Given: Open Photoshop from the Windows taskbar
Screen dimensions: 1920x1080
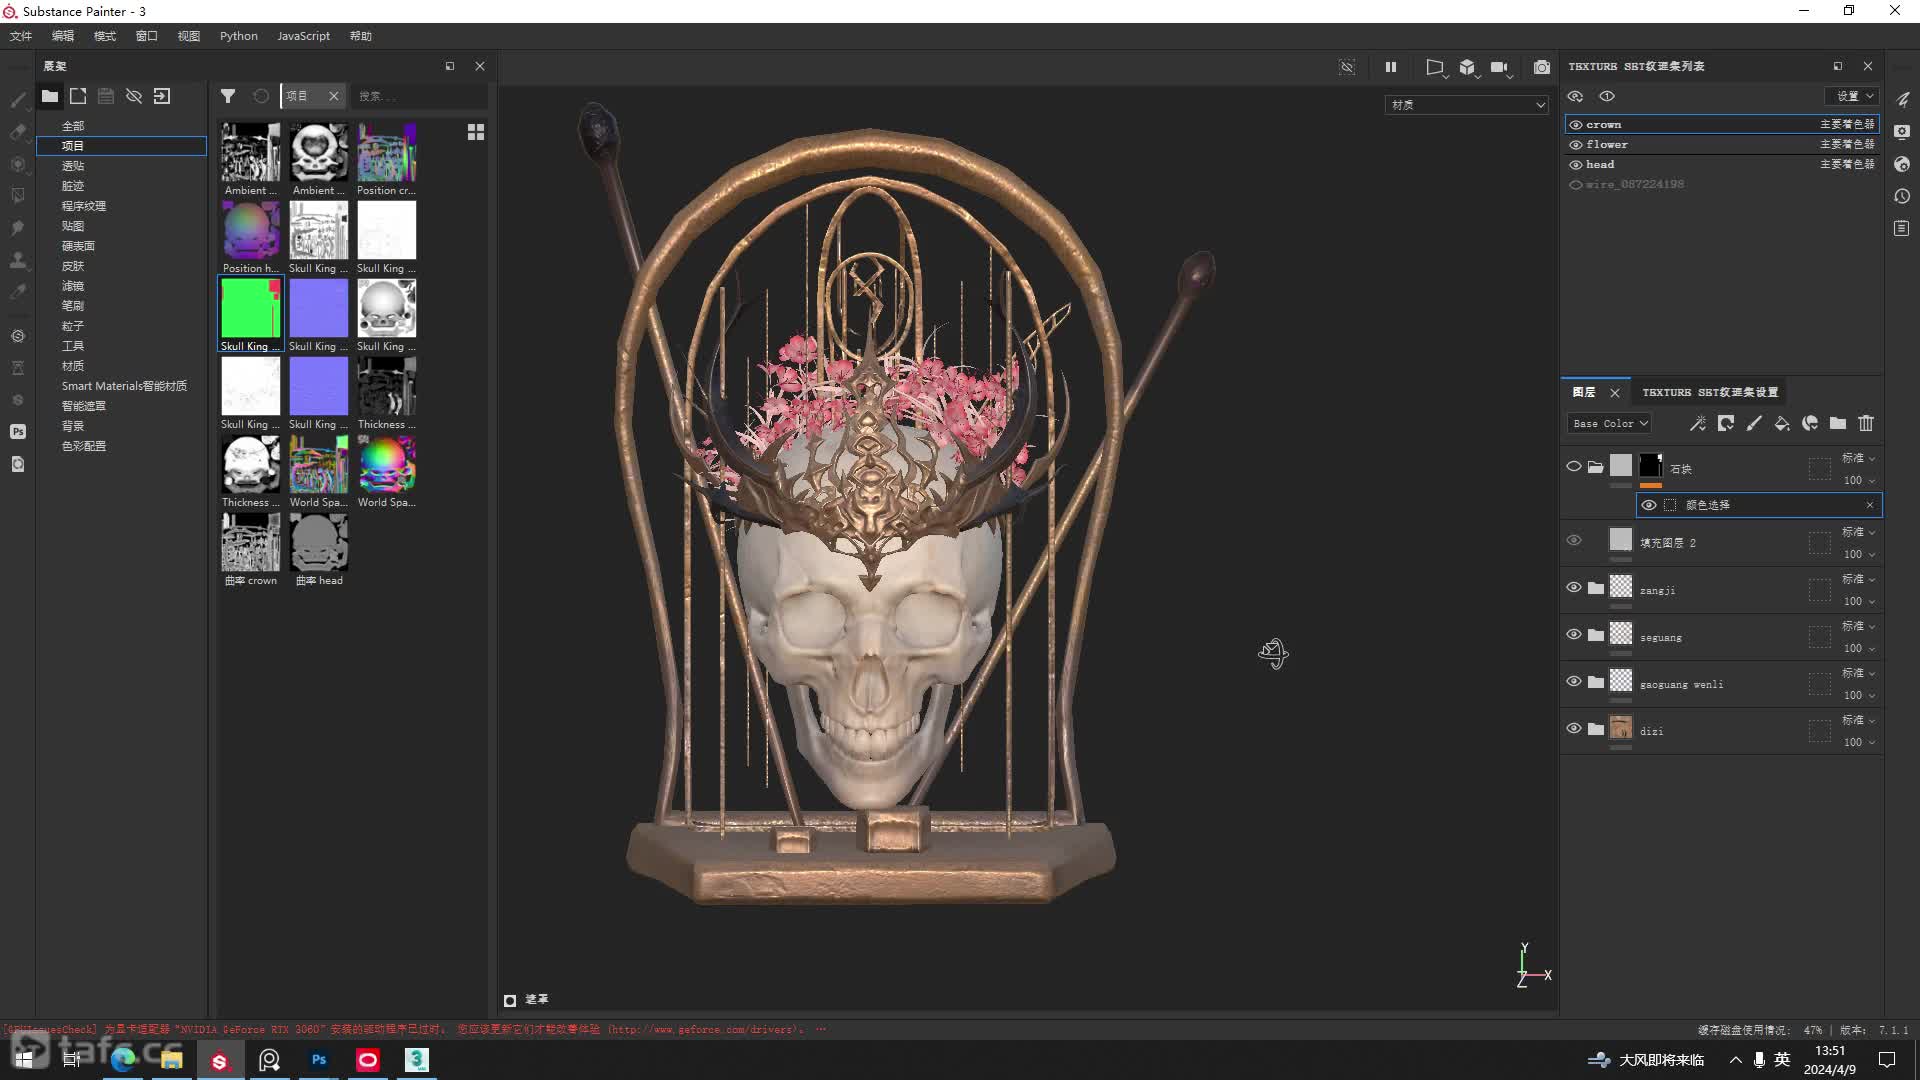Looking at the screenshot, I should [319, 1060].
